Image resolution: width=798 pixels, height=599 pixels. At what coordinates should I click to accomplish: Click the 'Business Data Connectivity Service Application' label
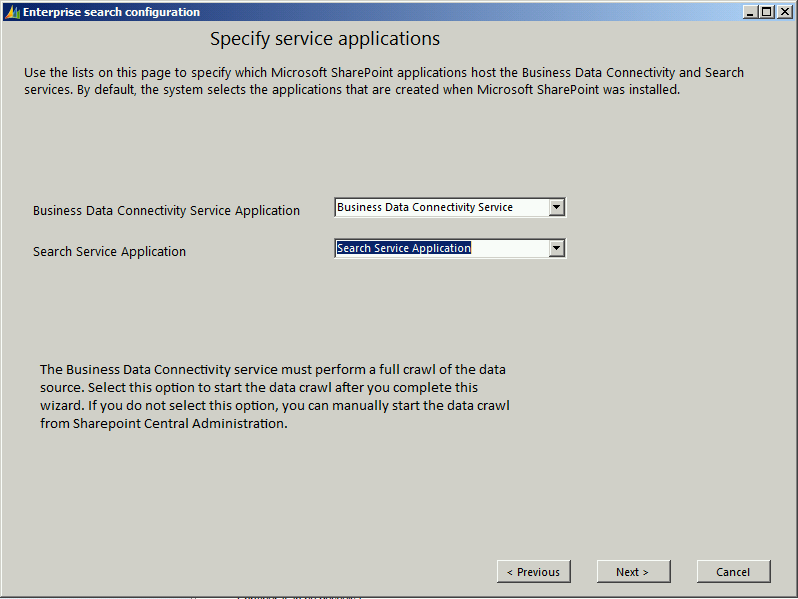(x=166, y=211)
